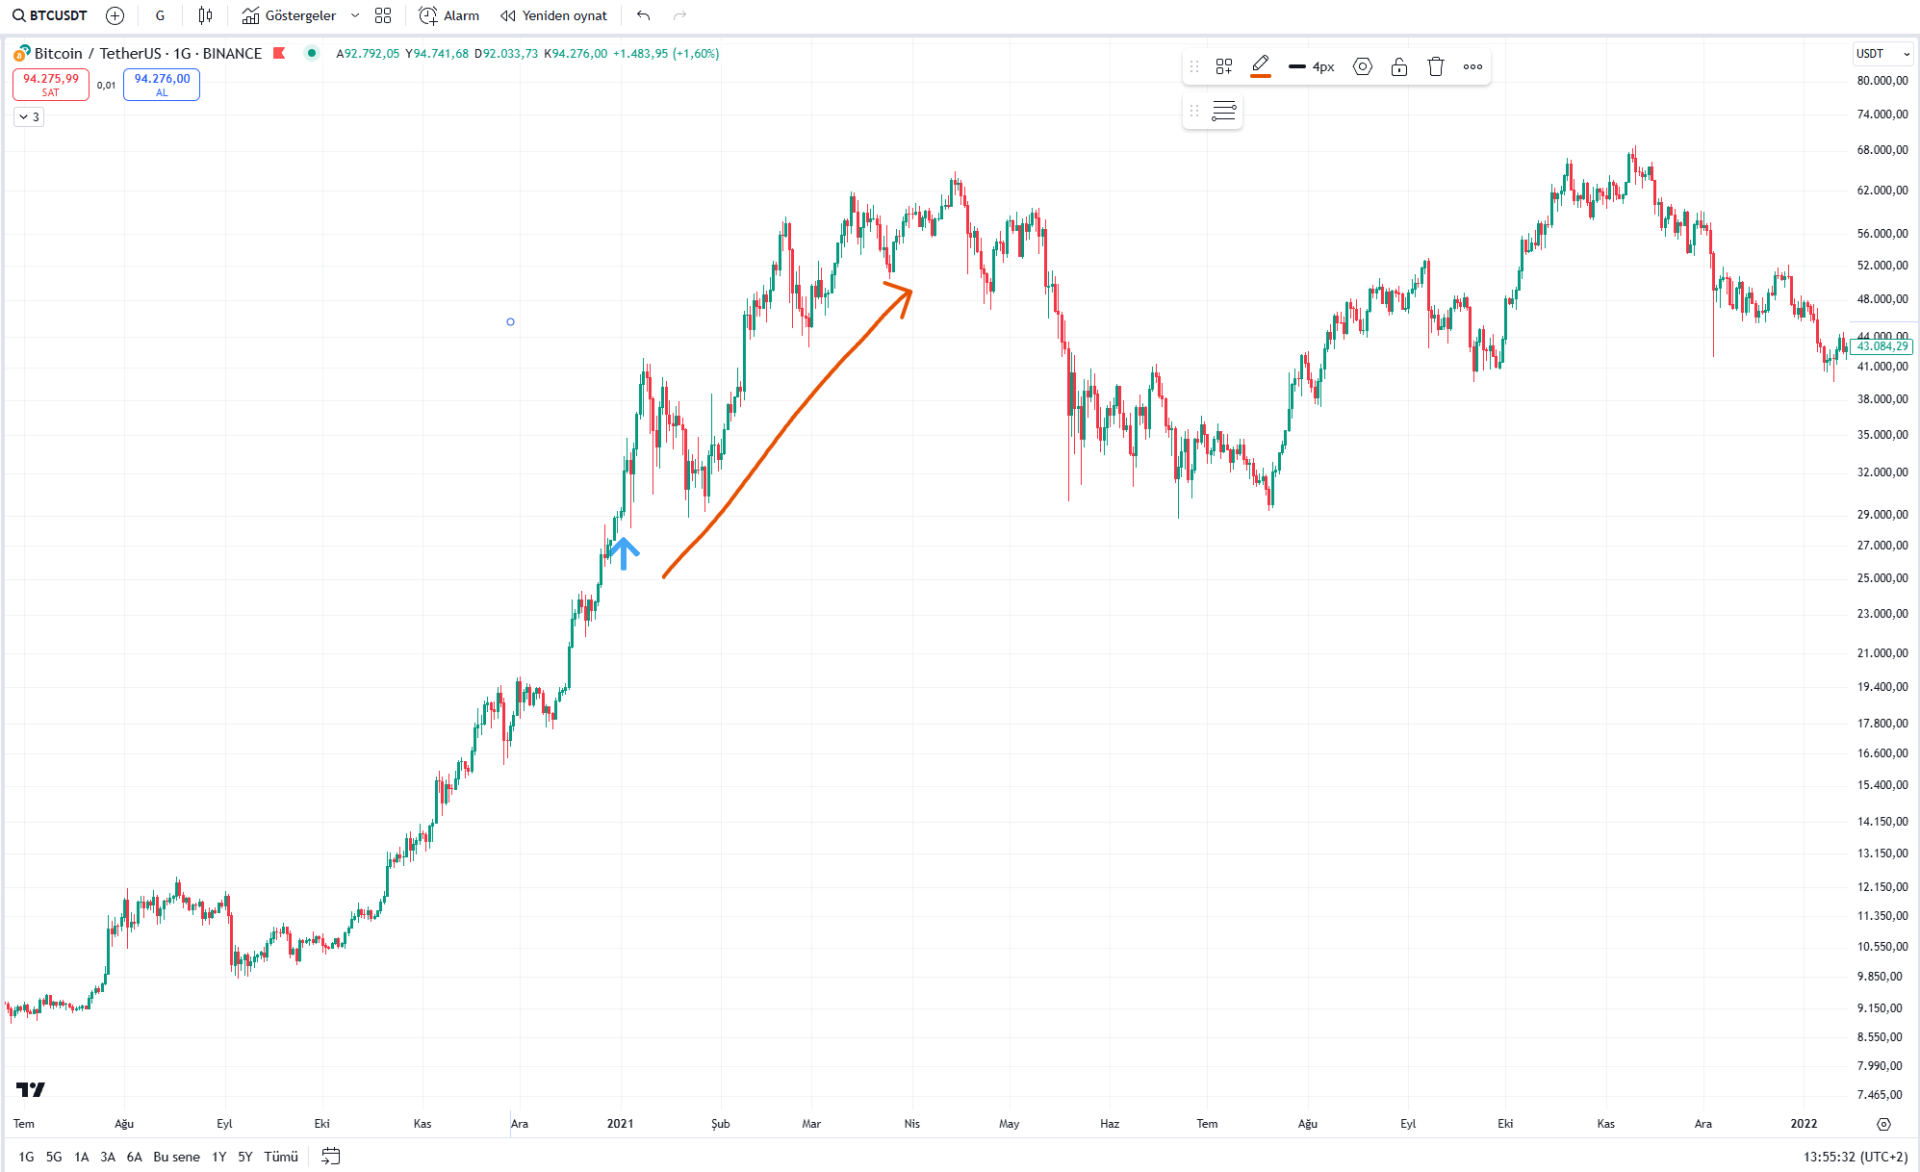1920x1172 pixels.
Task: Toggle the green market status indicator
Action: (x=312, y=53)
